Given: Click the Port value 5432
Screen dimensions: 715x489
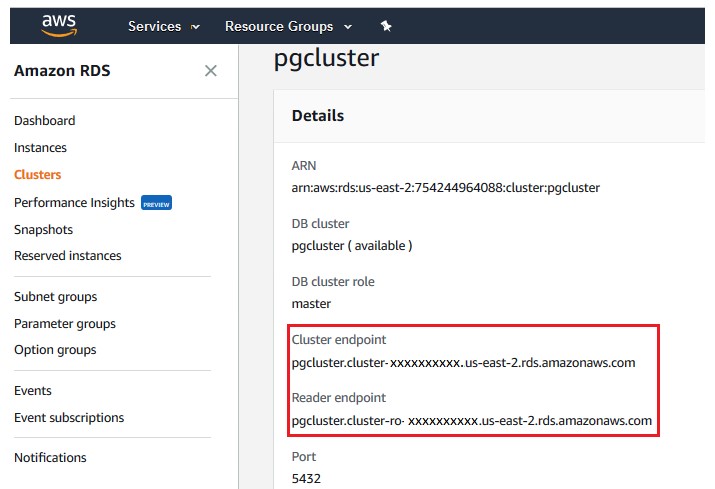Looking at the screenshot, I should tap(306, 479).
